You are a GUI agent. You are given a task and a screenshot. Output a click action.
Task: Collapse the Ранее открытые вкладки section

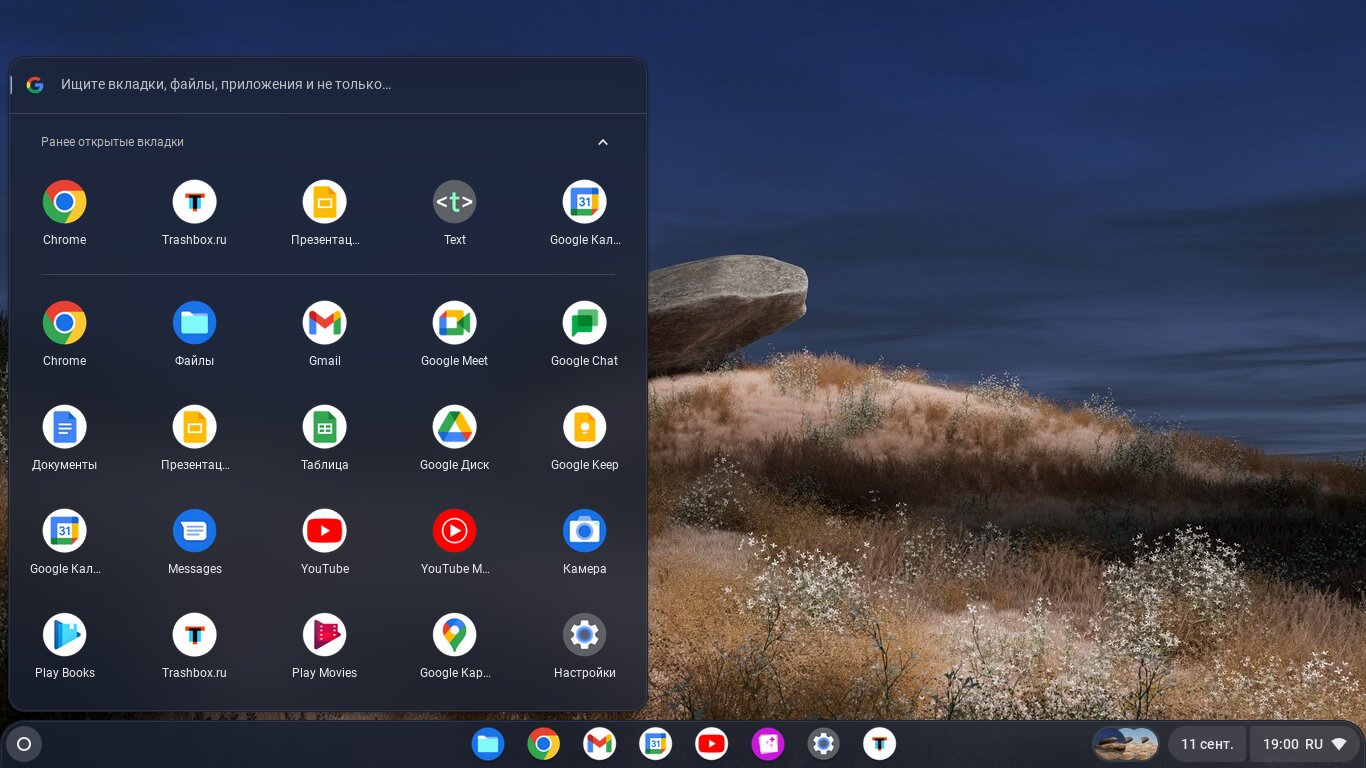[x=603, y=142]
